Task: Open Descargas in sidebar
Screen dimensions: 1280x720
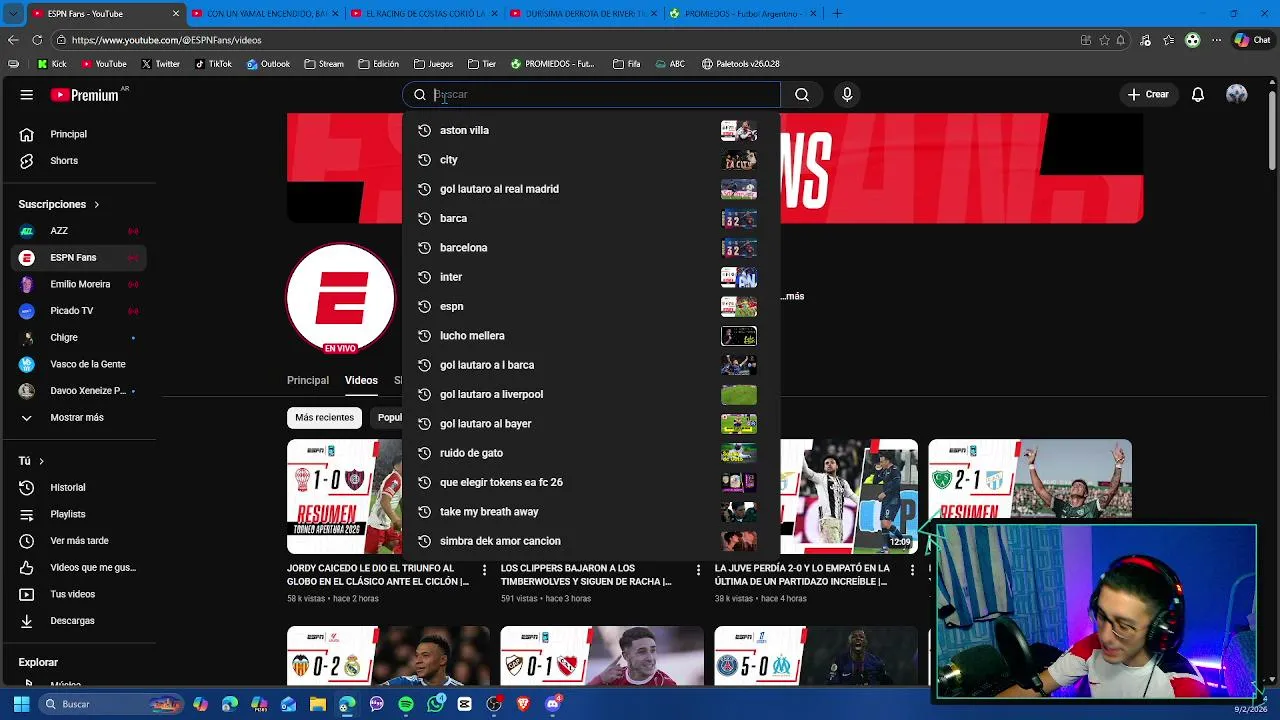Action: tap(78, 621)
